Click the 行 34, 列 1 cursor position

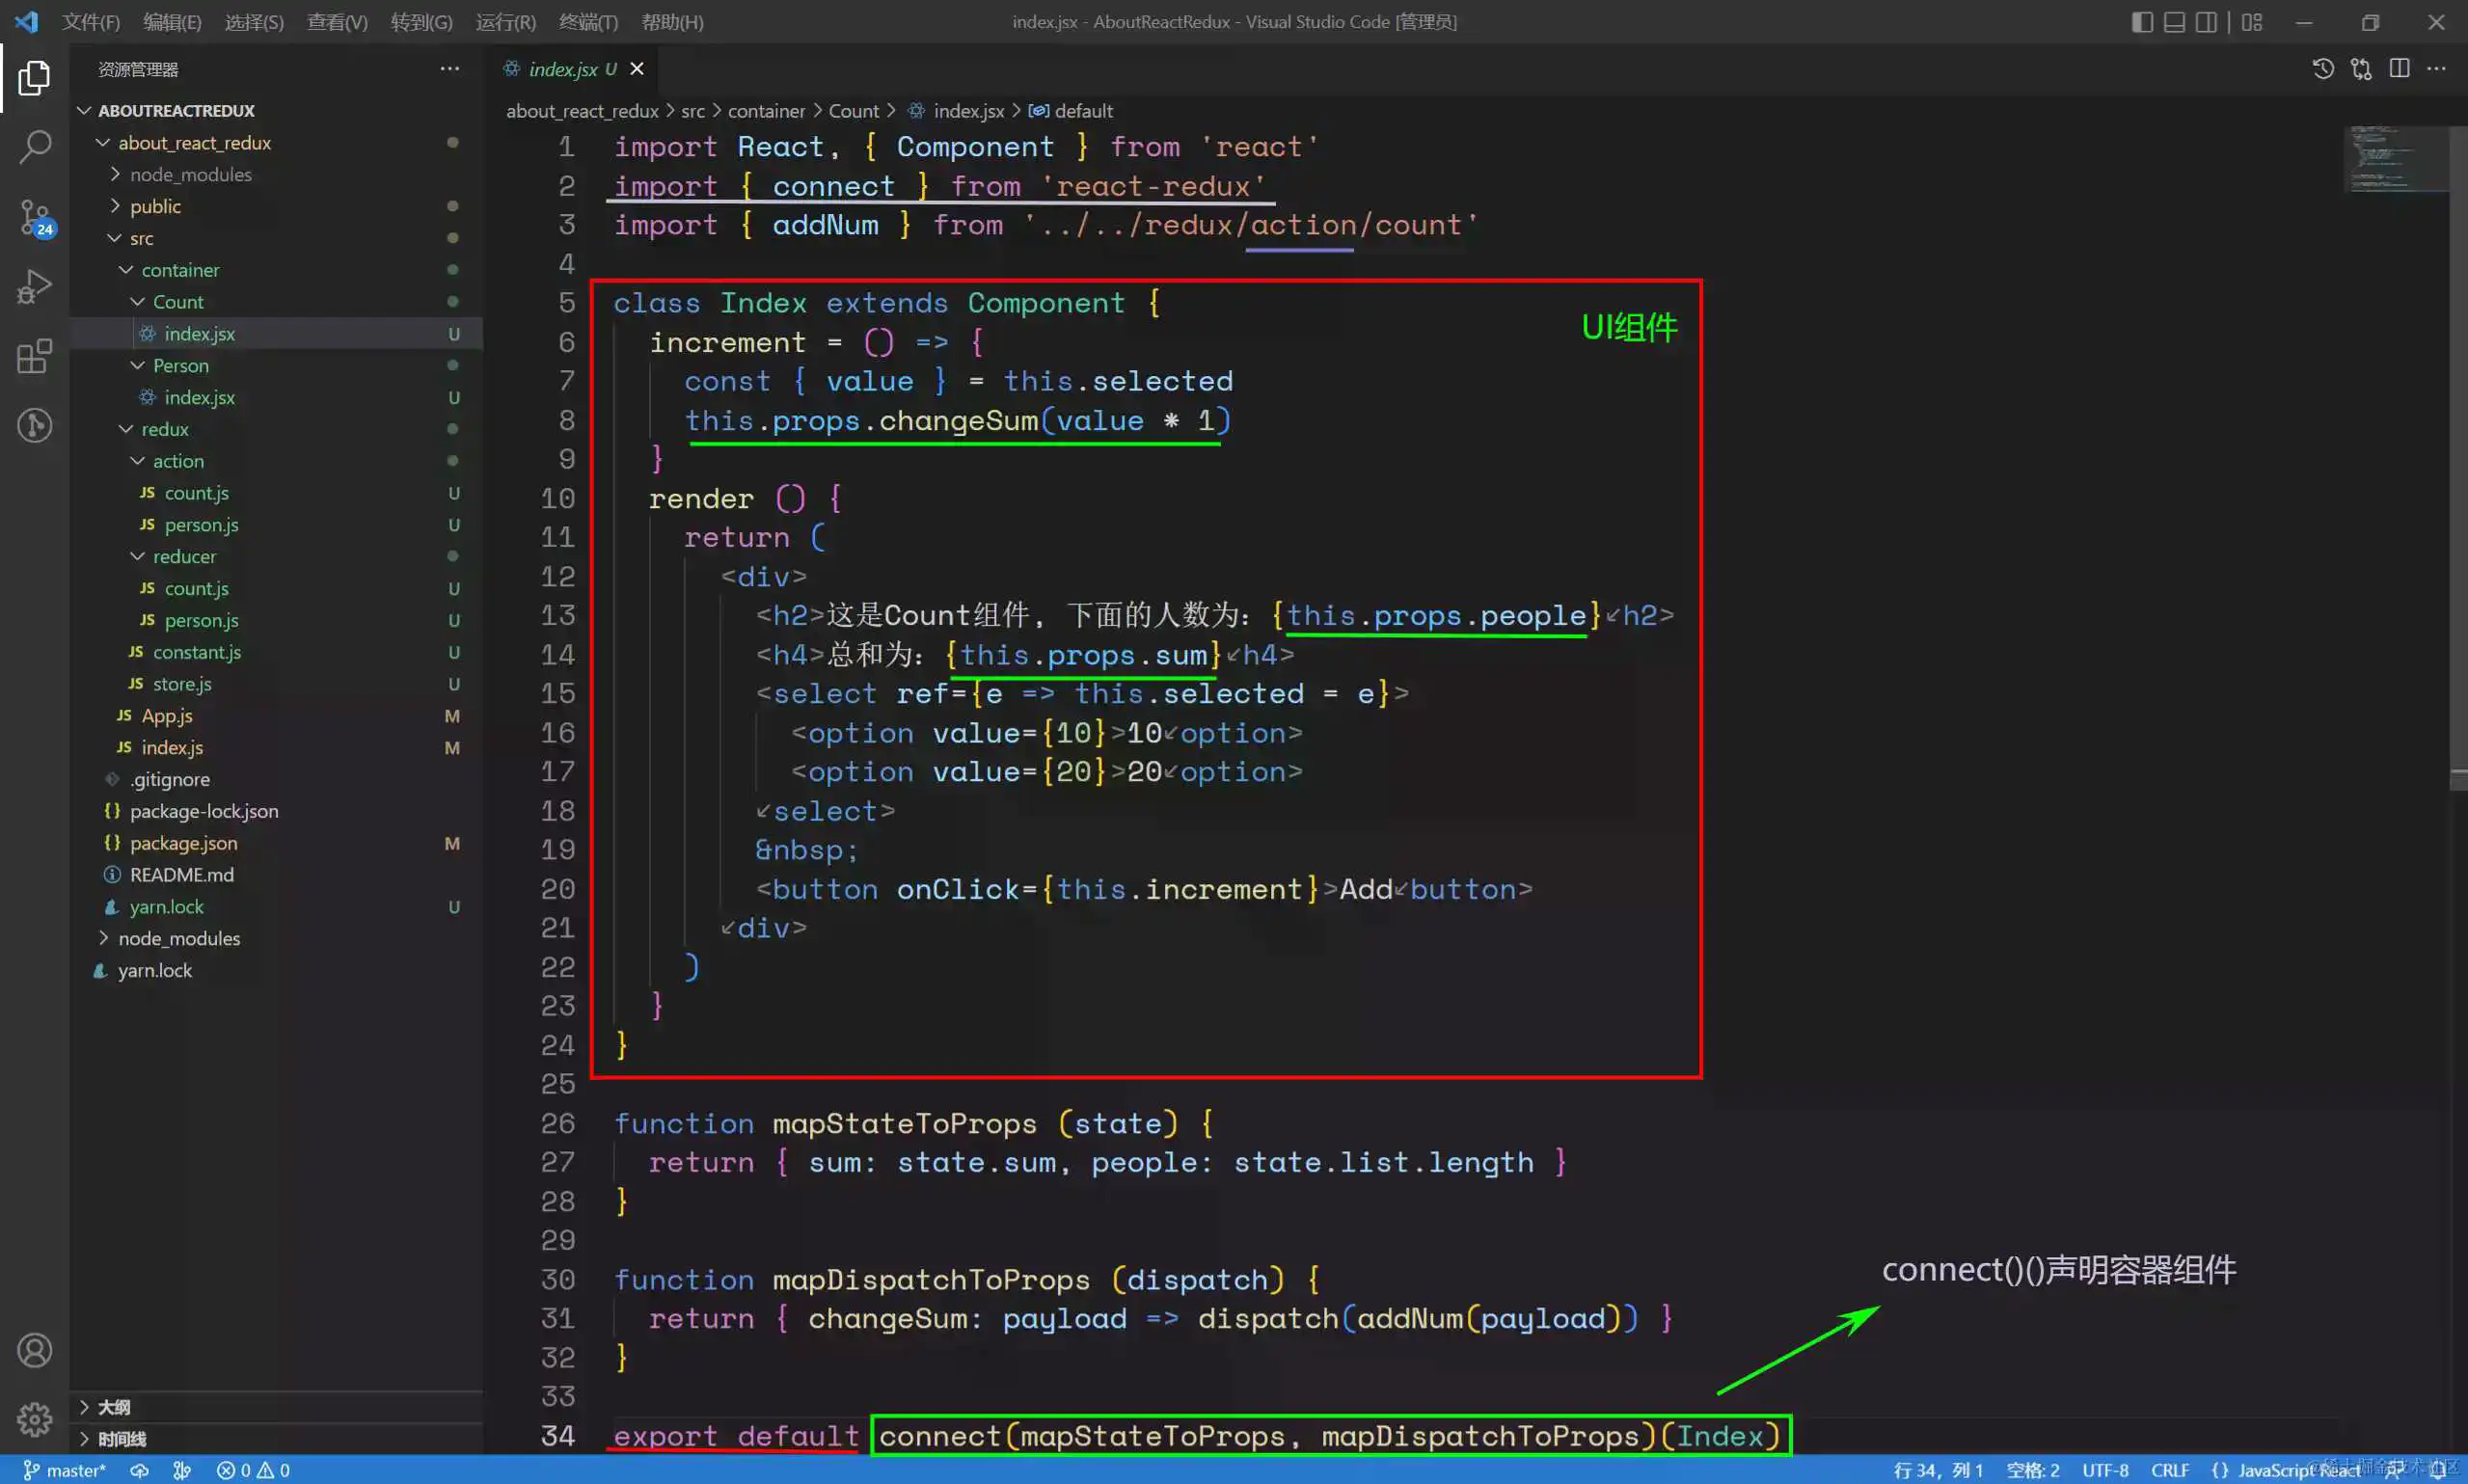[x=1938, y=1470]
